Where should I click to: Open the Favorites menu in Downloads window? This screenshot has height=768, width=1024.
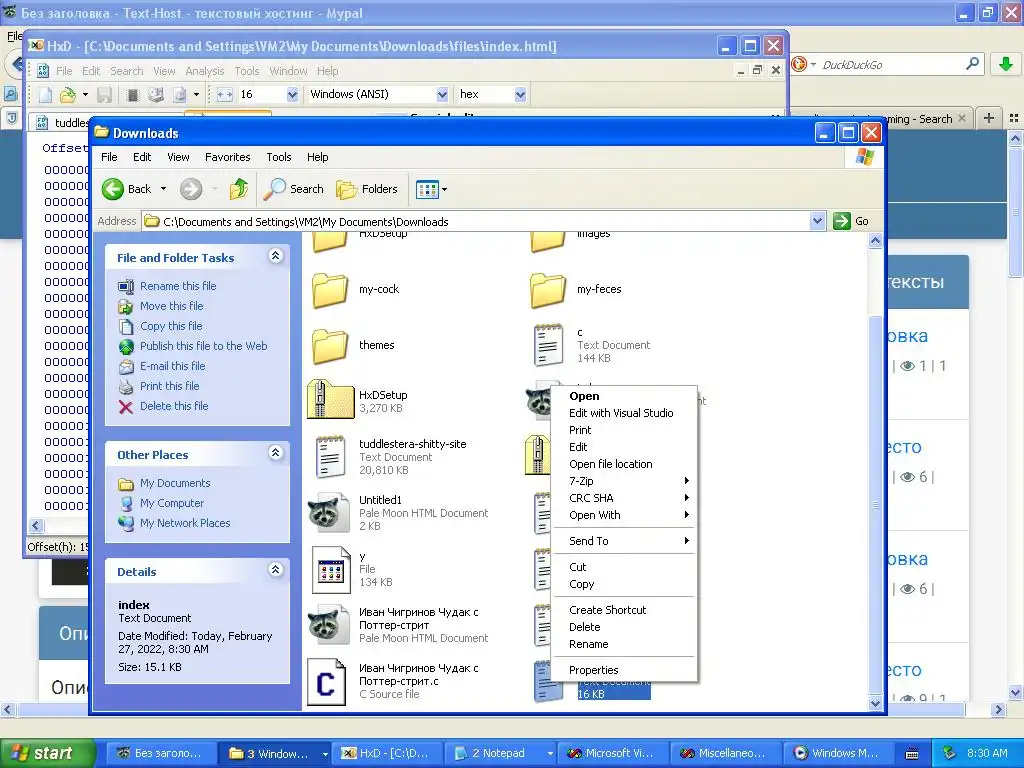point(227,157)
